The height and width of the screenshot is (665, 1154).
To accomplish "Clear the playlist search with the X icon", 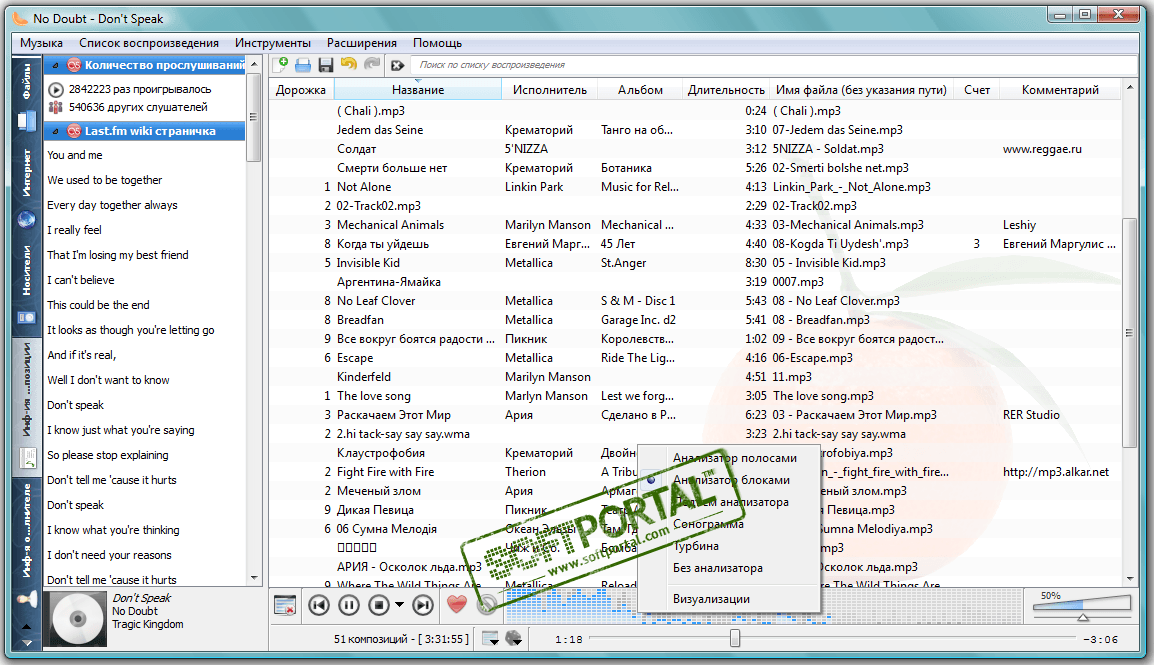I will point(397,65).
